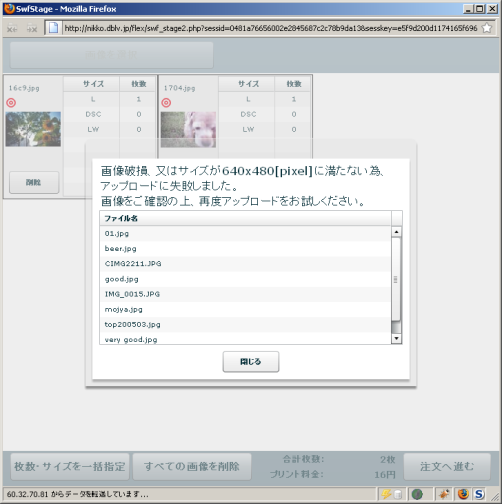Click the red target icon under 16c9.jpg

click(11, 103)
